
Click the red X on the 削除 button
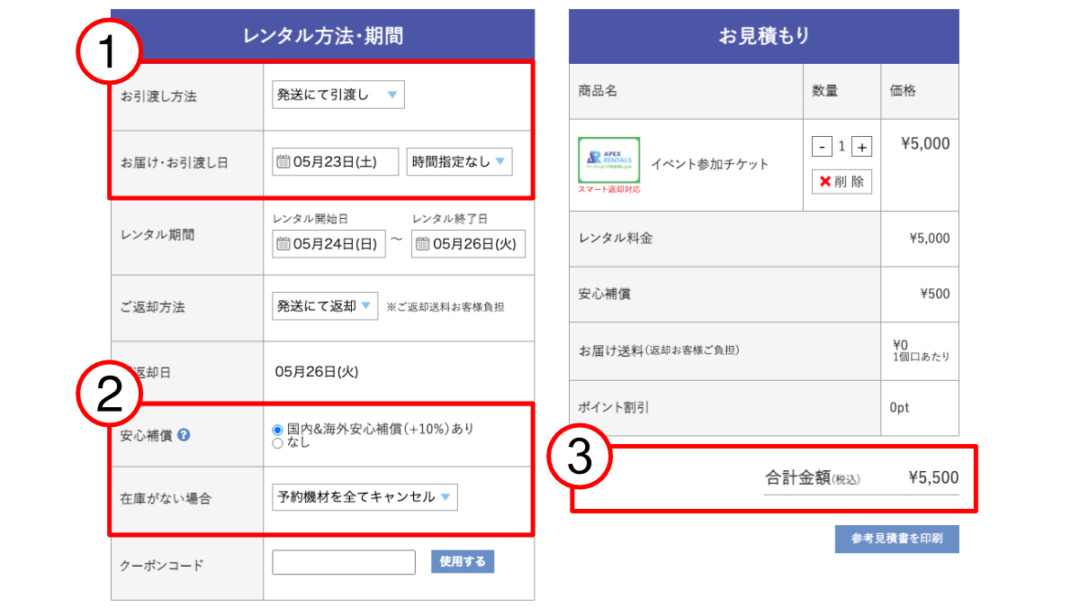pyautogui.click(x=825, y=182)
